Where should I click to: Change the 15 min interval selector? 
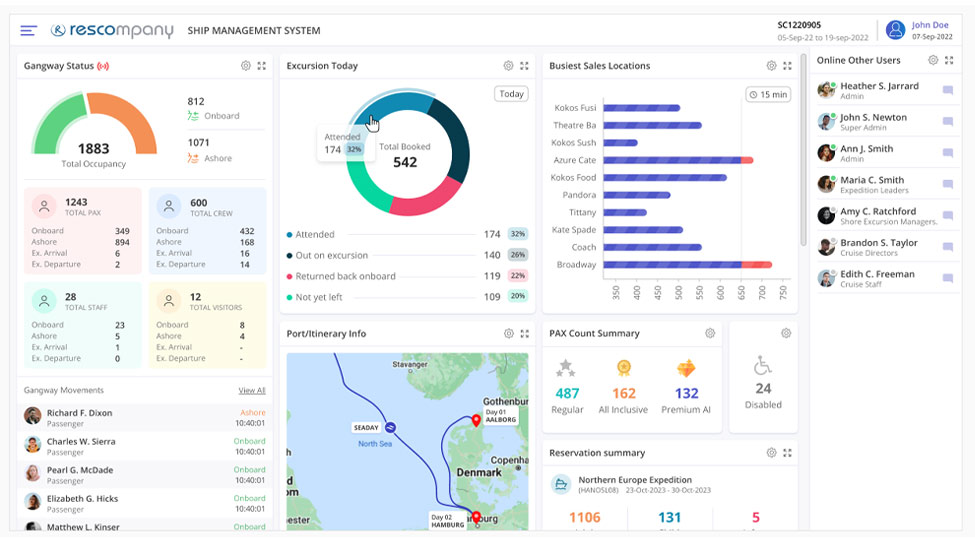click(x=768, y=95)
